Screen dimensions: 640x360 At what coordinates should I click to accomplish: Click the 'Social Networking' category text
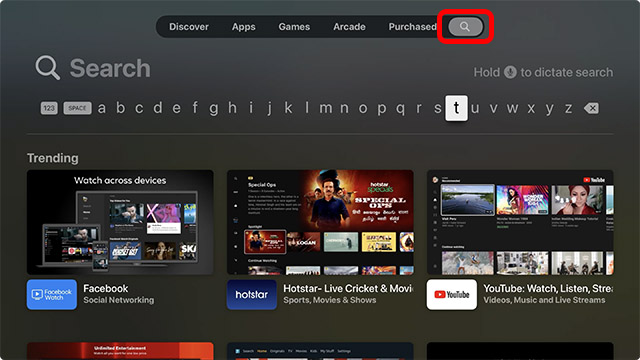click(119, 300)
